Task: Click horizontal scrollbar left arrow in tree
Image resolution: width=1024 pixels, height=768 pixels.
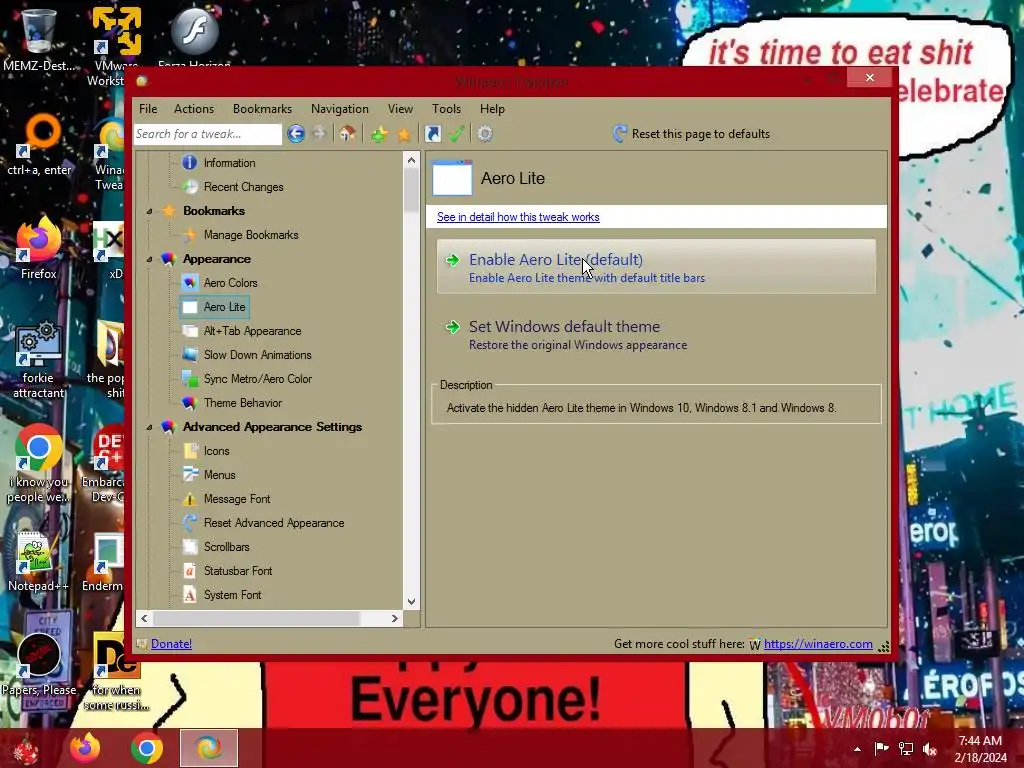Action: tap(144, 618)
